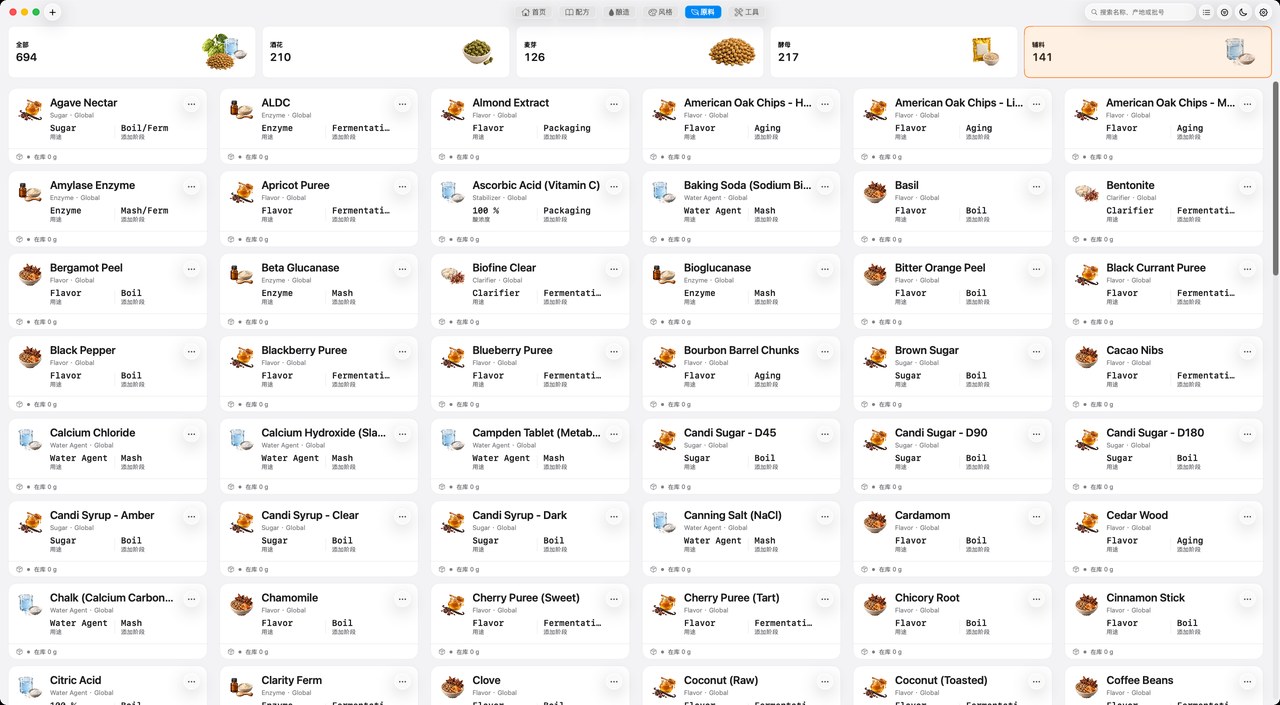Viewport: 1280px width, 705px height.
Task: Show all 694 ingredients (全部)
Action: pos(132,52)
